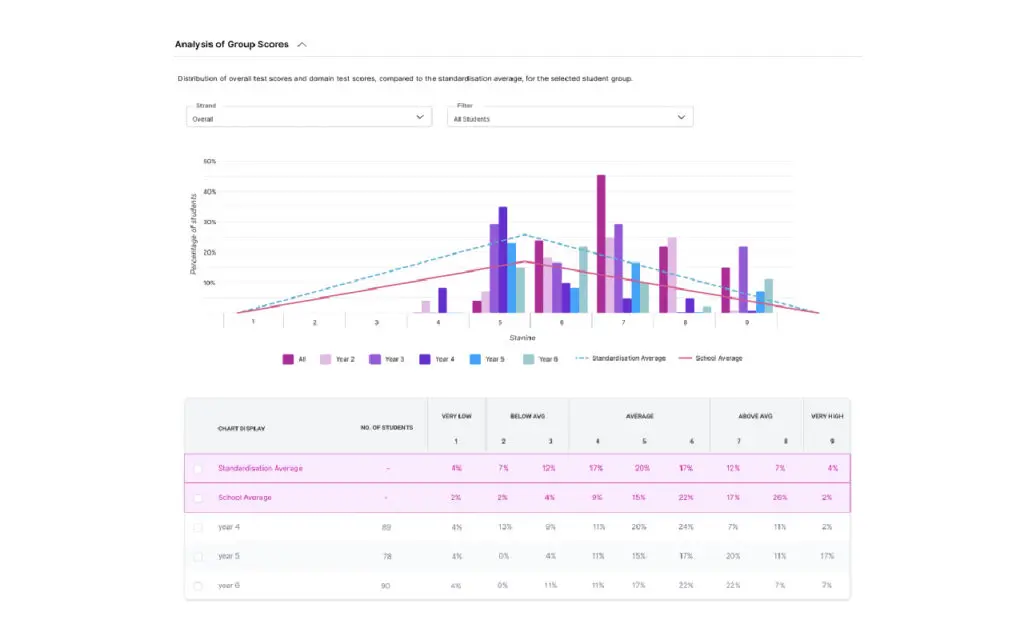1024x640 pixels.
Task: Click the 'year 5' row label
Action: [x=229, y=556]
